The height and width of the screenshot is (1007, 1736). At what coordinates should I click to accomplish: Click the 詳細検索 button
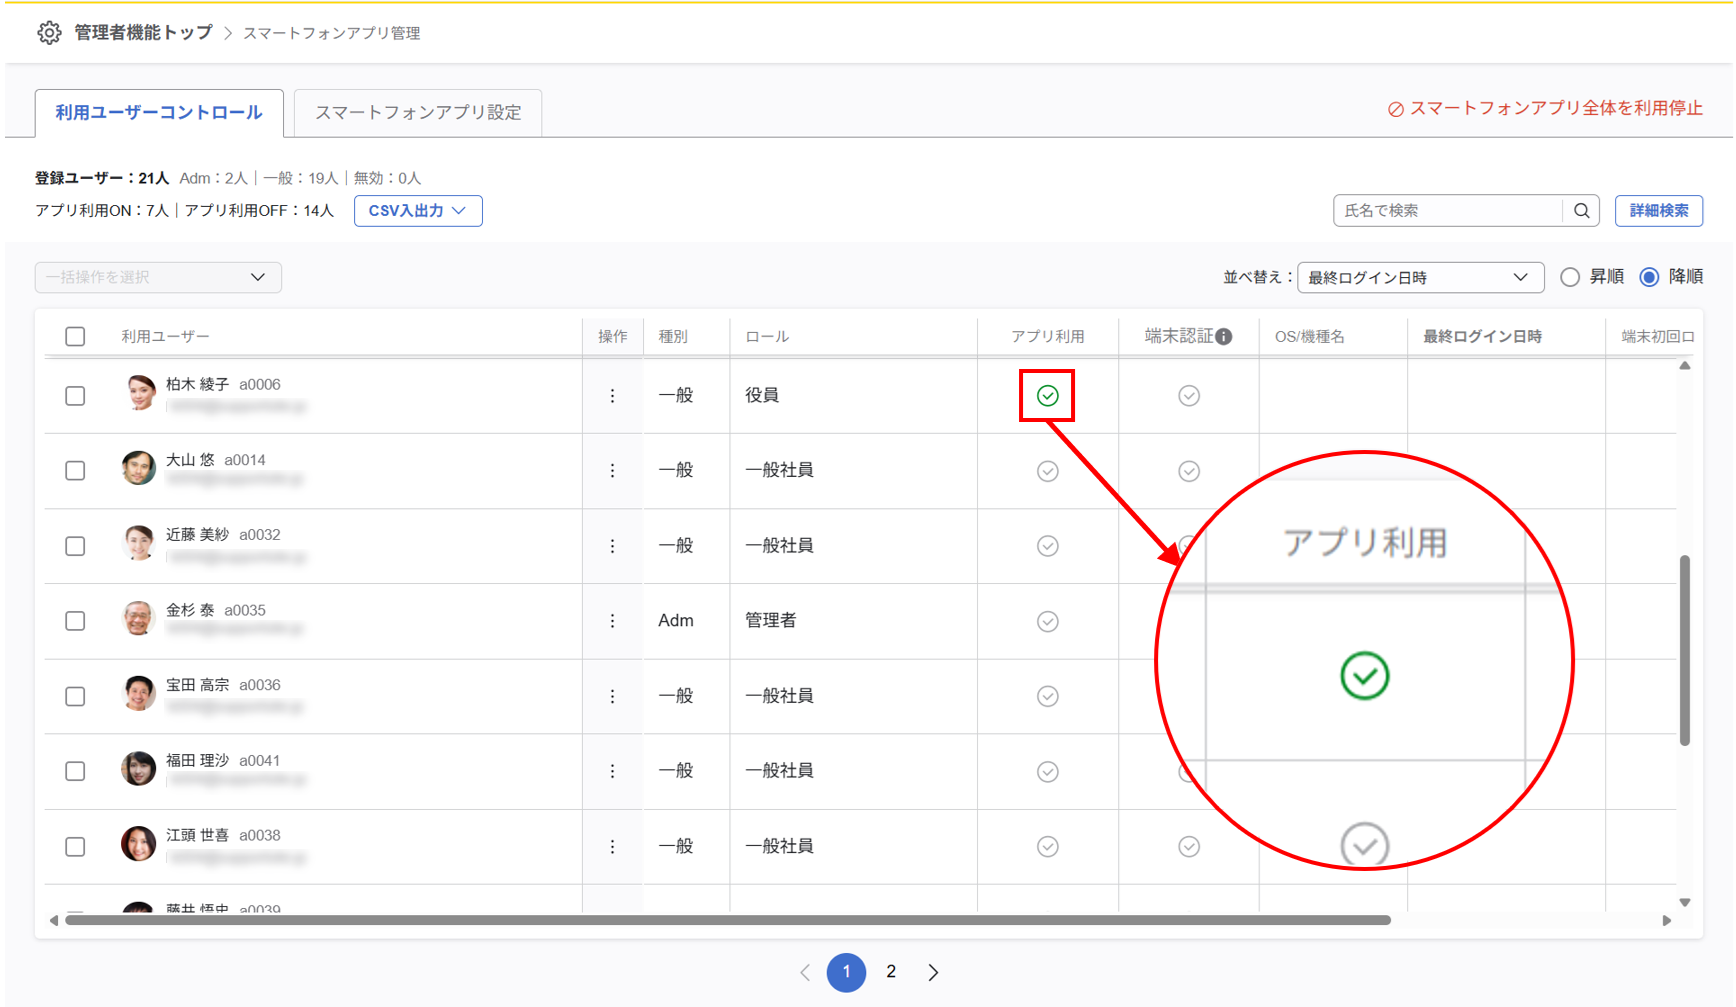tap(1658, 211)
